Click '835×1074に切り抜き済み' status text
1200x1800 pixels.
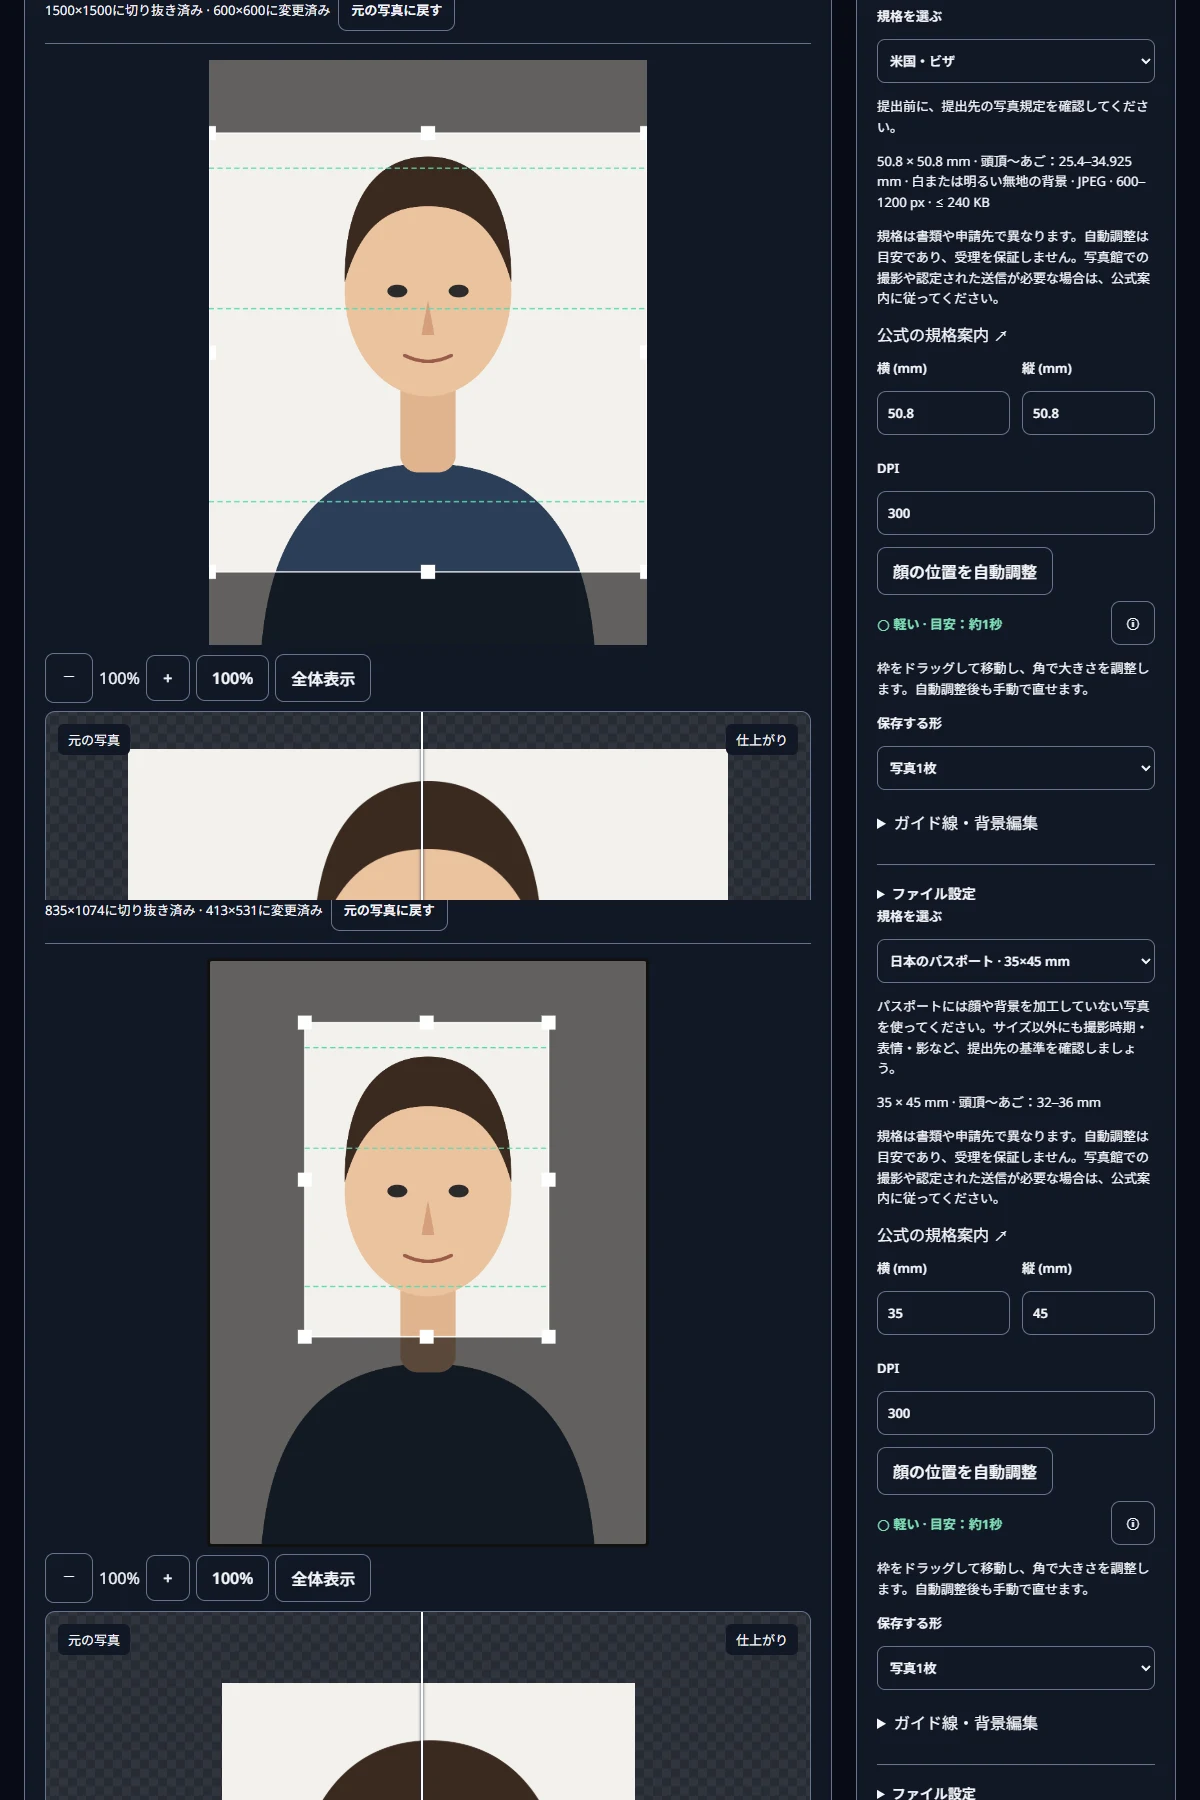click(x=120, y=910)
